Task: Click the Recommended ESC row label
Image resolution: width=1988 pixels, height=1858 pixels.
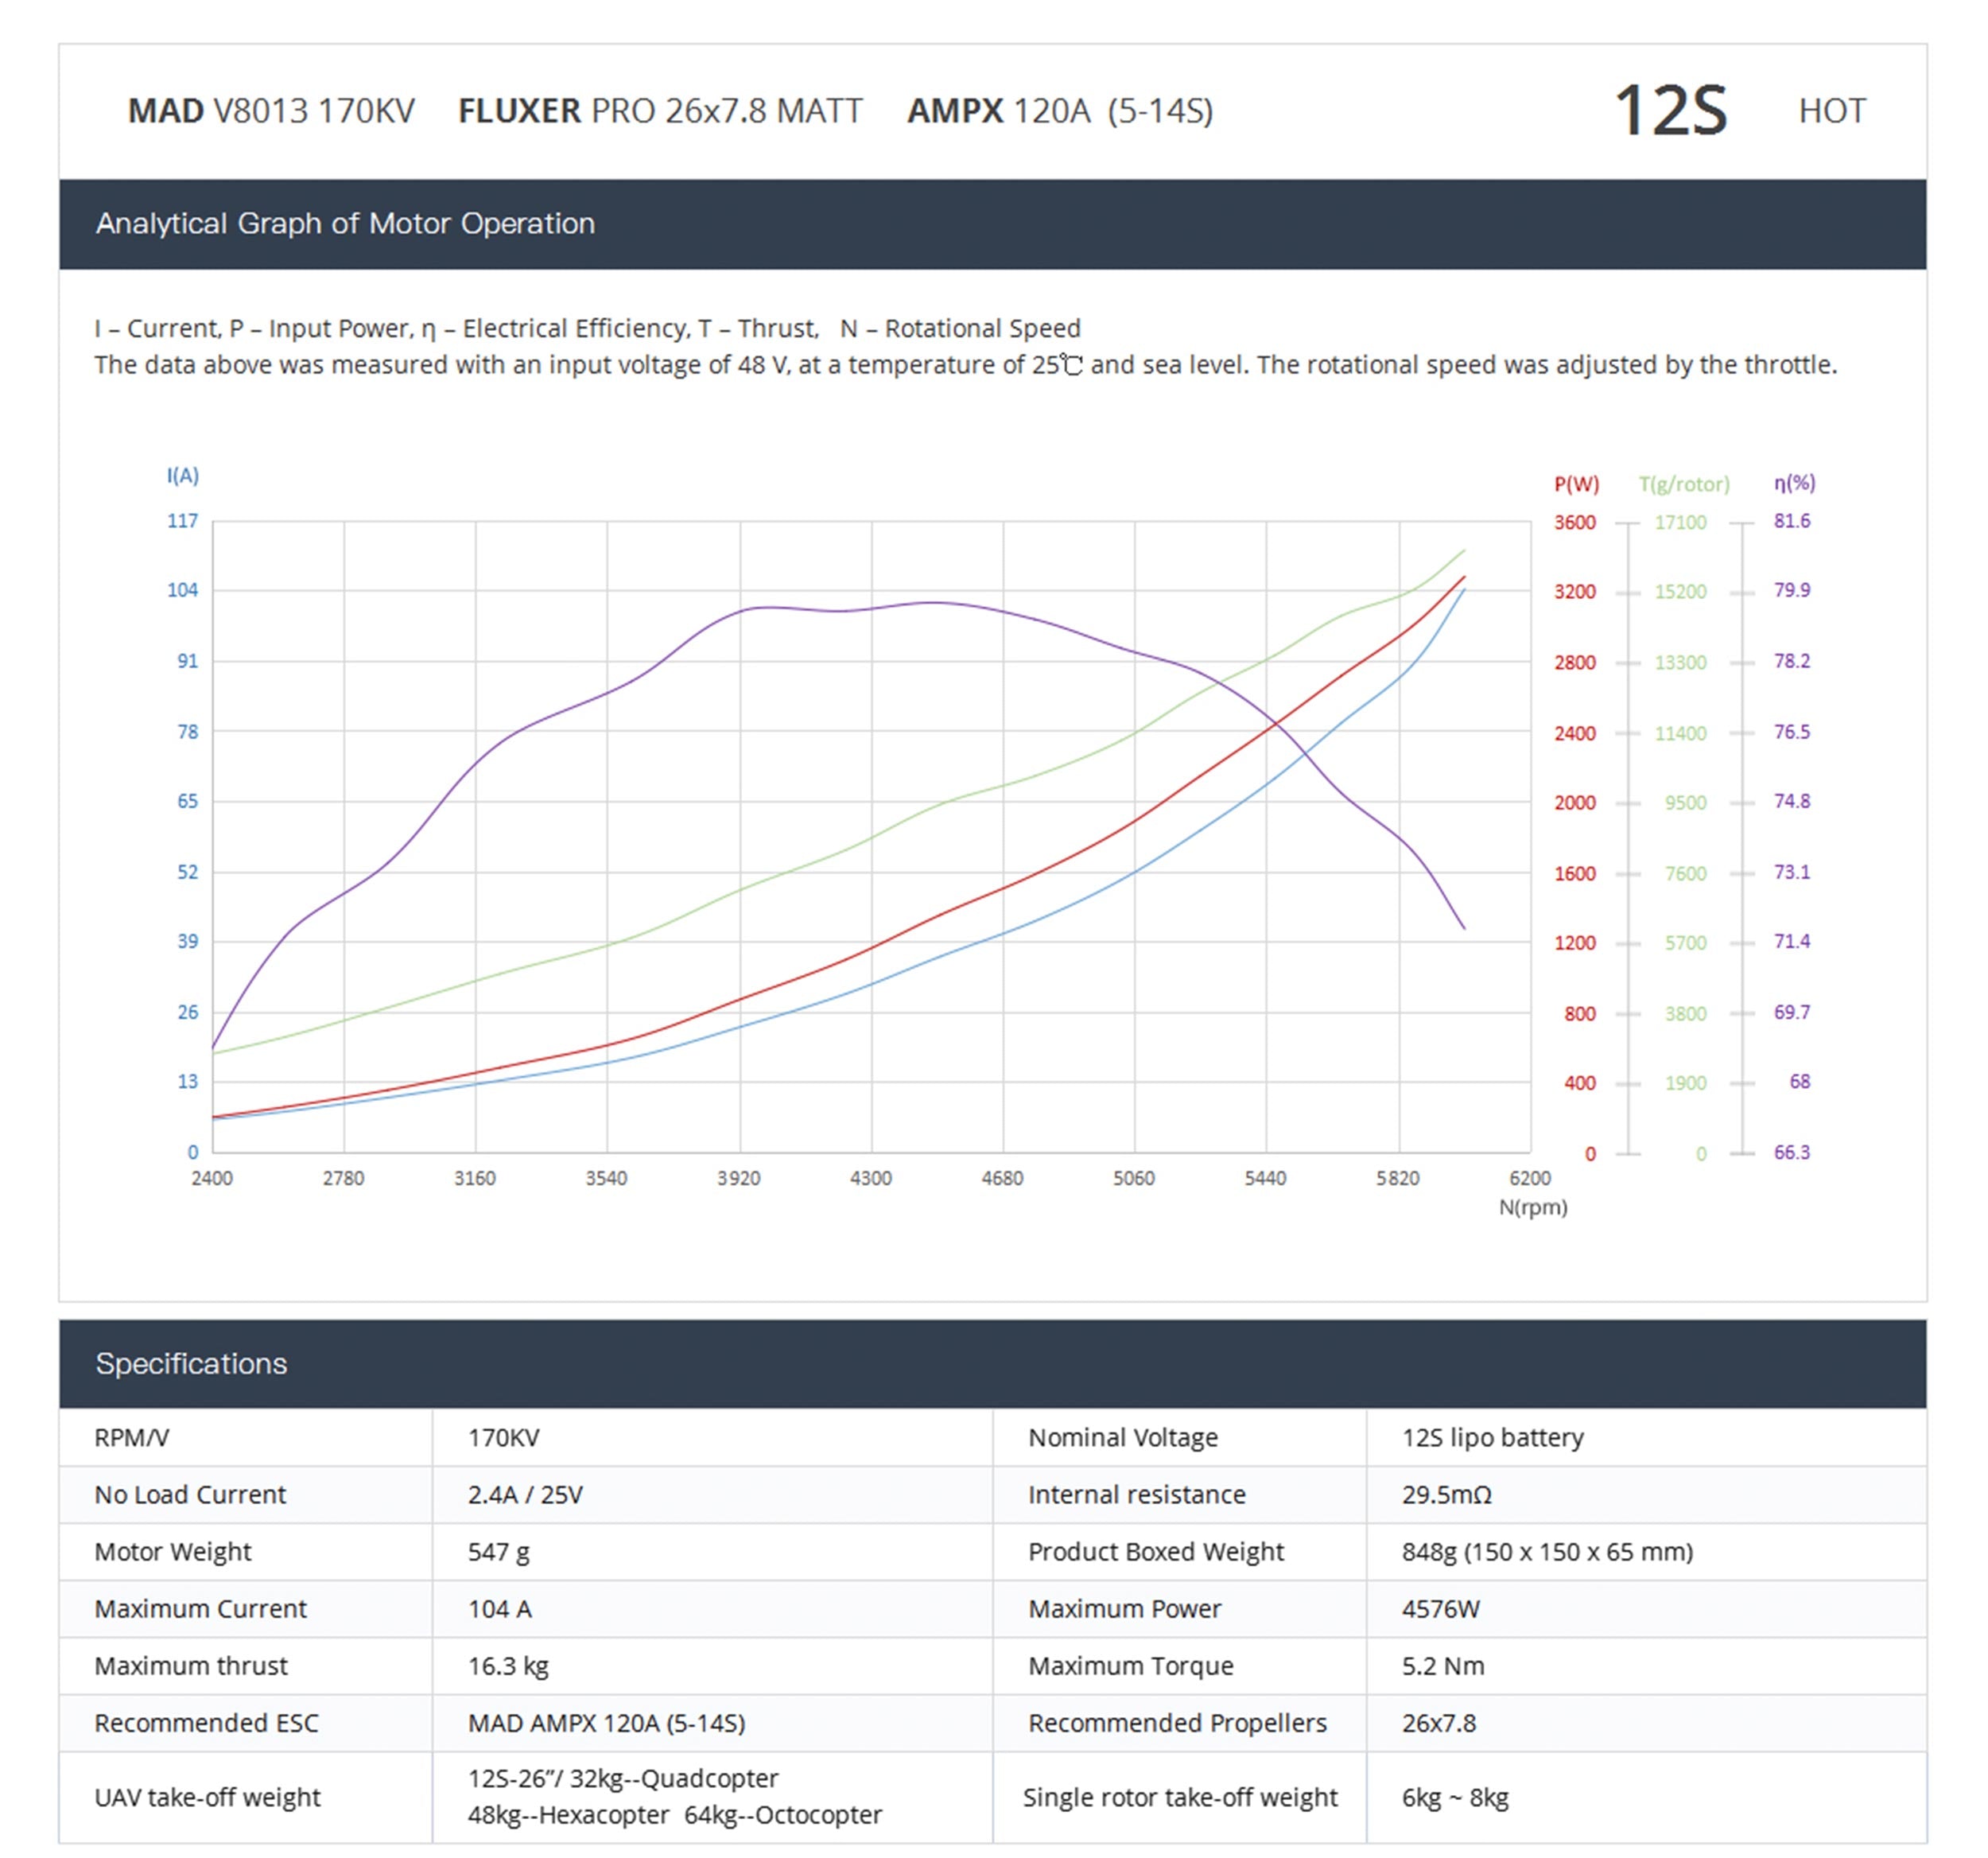Action: (206, 1722)
